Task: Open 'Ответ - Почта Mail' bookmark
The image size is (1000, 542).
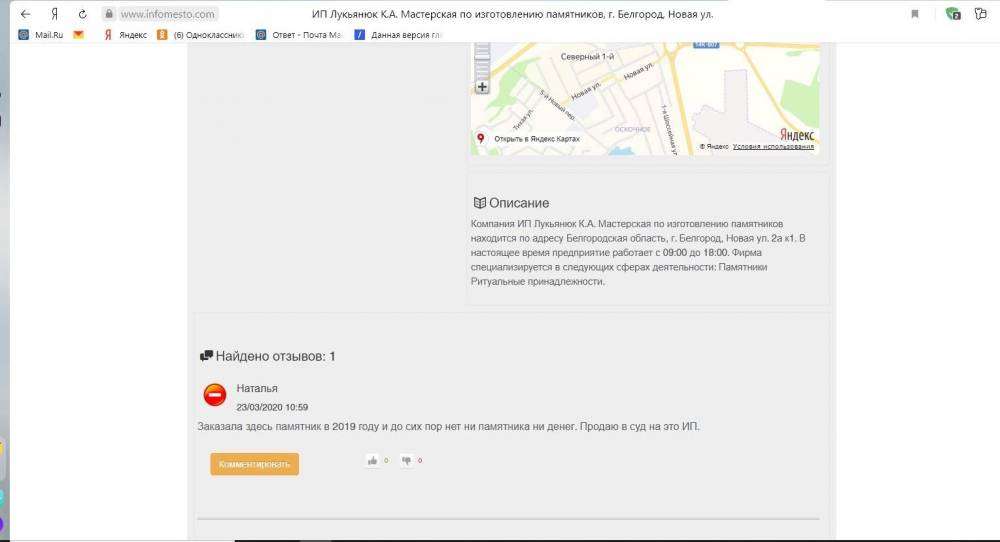Action: pyautogui.click(x=298, y=34)
